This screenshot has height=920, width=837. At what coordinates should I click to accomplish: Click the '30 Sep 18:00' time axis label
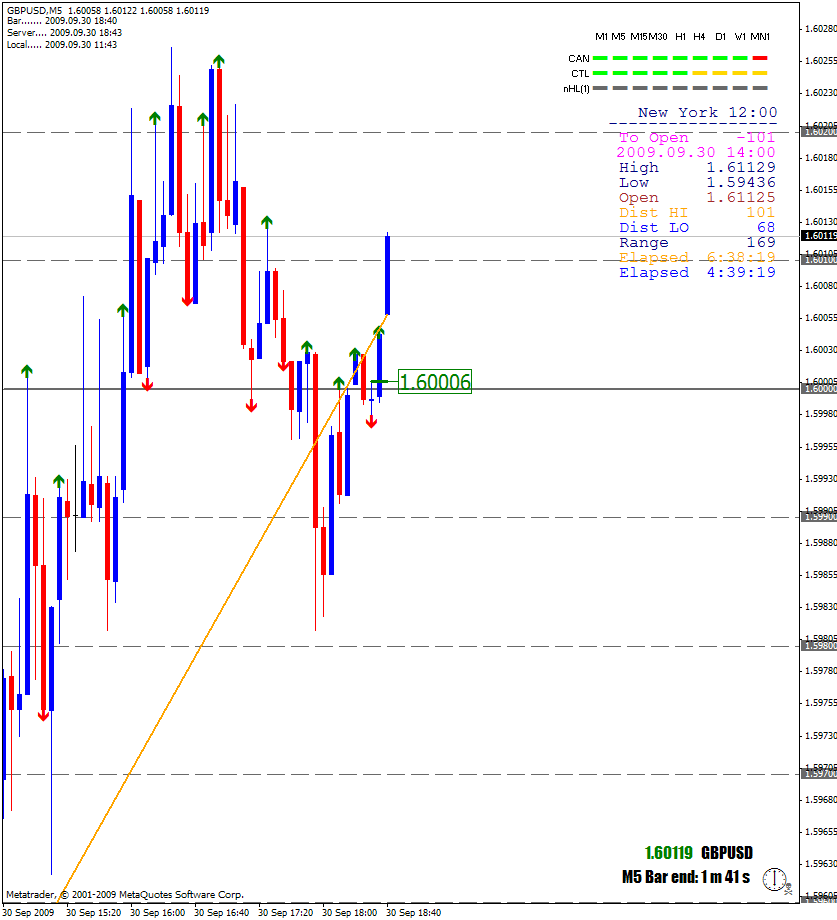(349, 912)
